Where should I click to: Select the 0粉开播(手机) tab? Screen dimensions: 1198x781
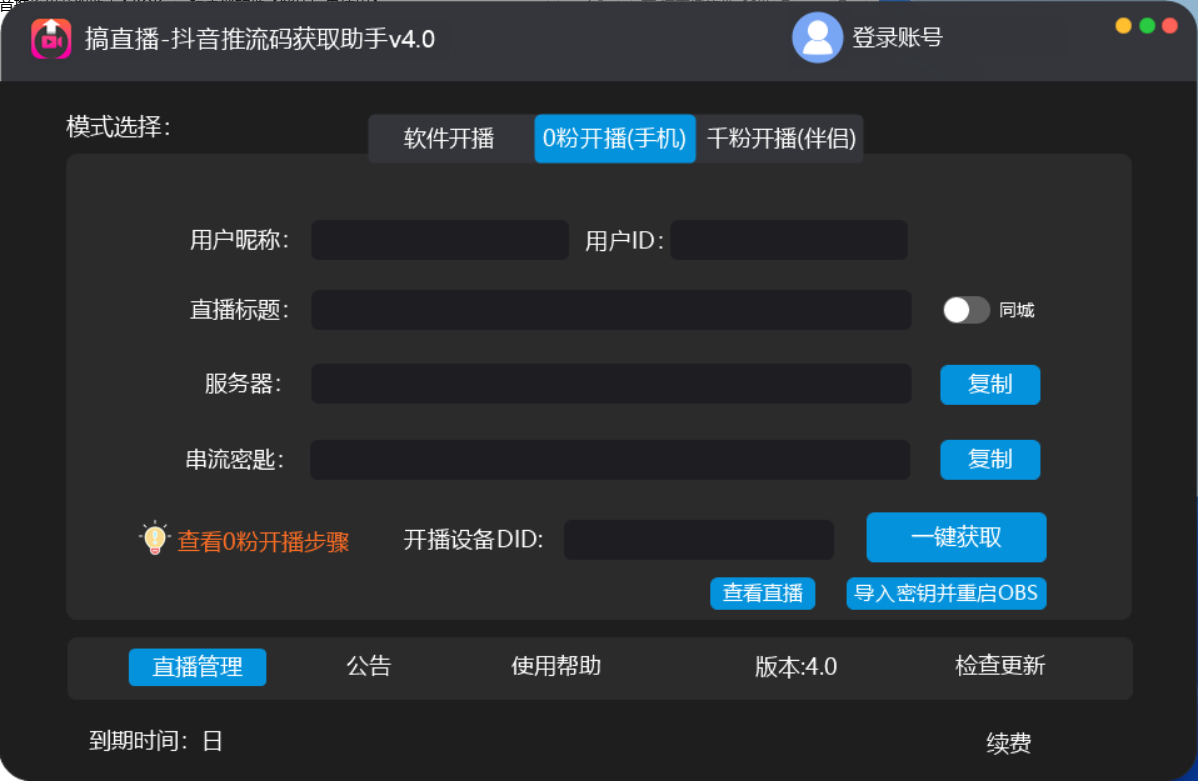pyautogui.click(x=614, y=139)
